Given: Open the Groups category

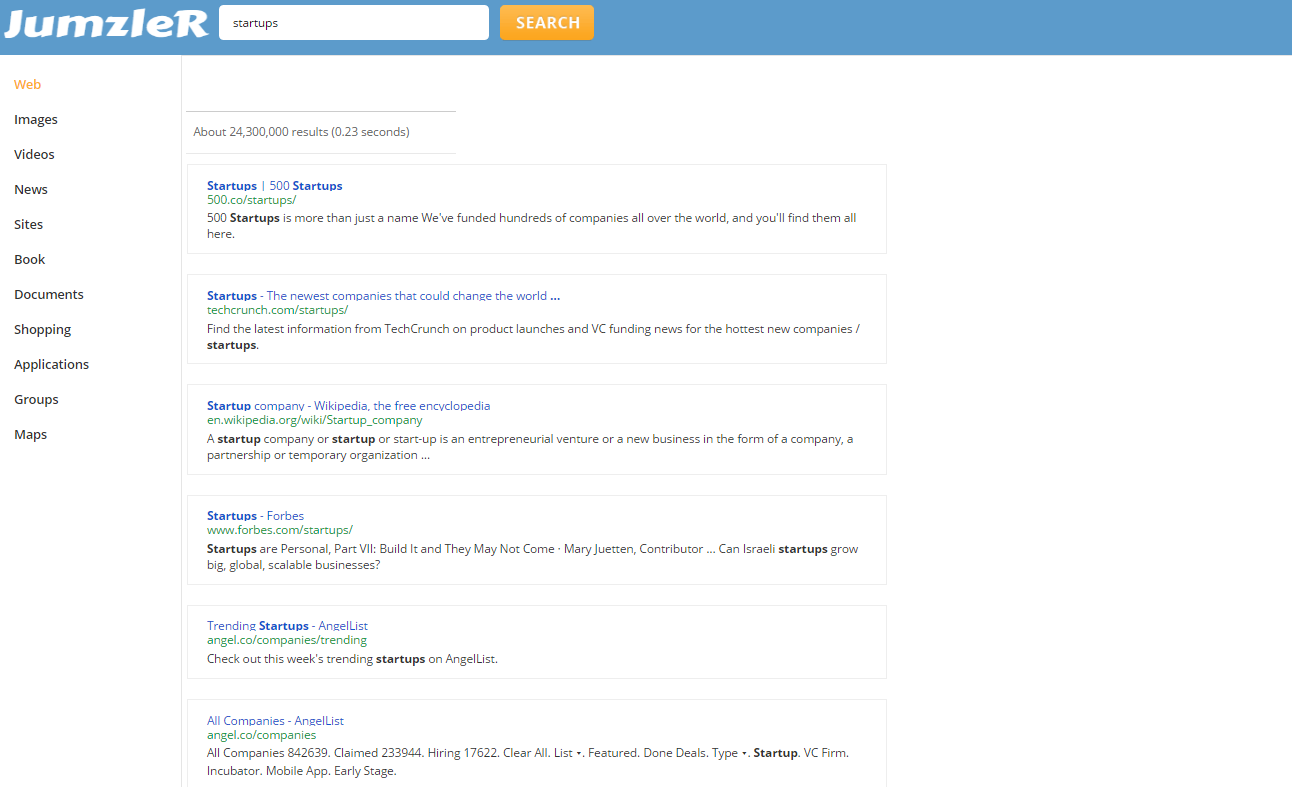Looking at the screenshot, I should pos(36,400).
